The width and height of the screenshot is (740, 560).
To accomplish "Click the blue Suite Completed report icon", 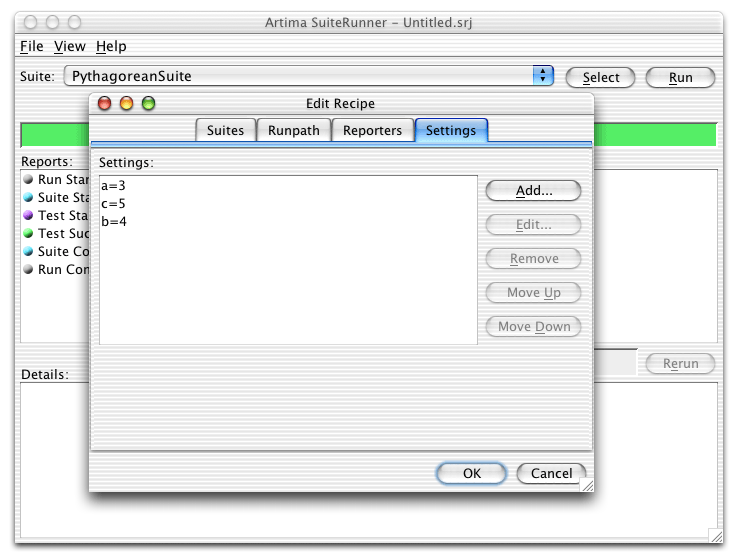I will tap(28, 251).
